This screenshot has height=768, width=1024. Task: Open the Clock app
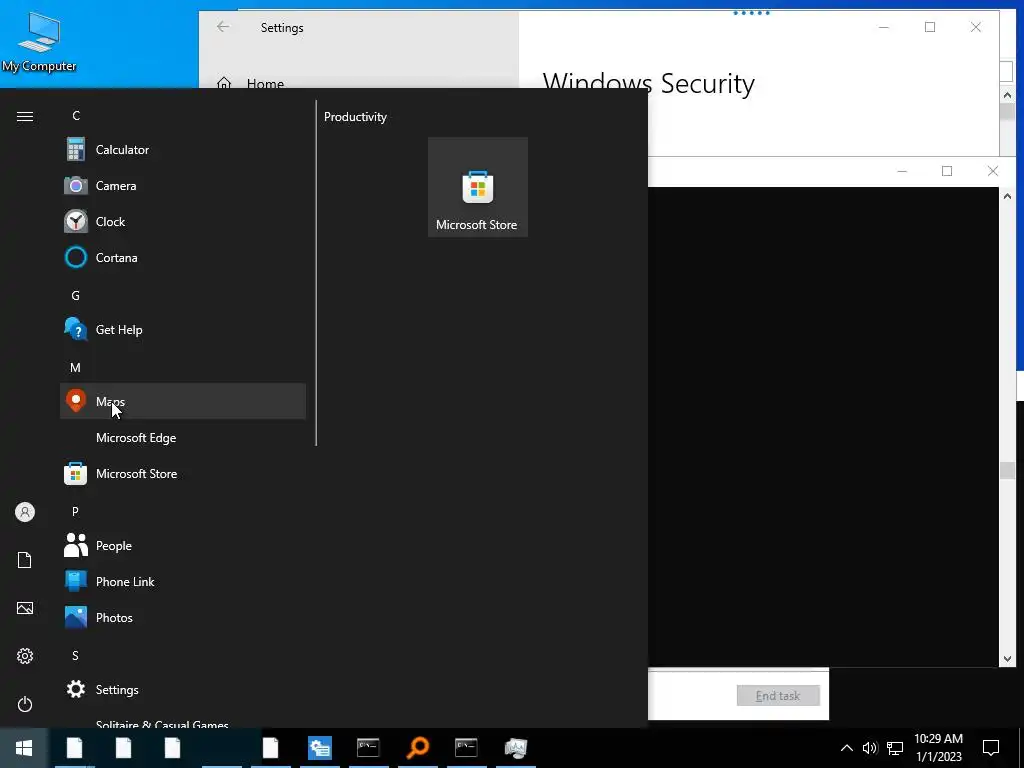tap(183, 221)
